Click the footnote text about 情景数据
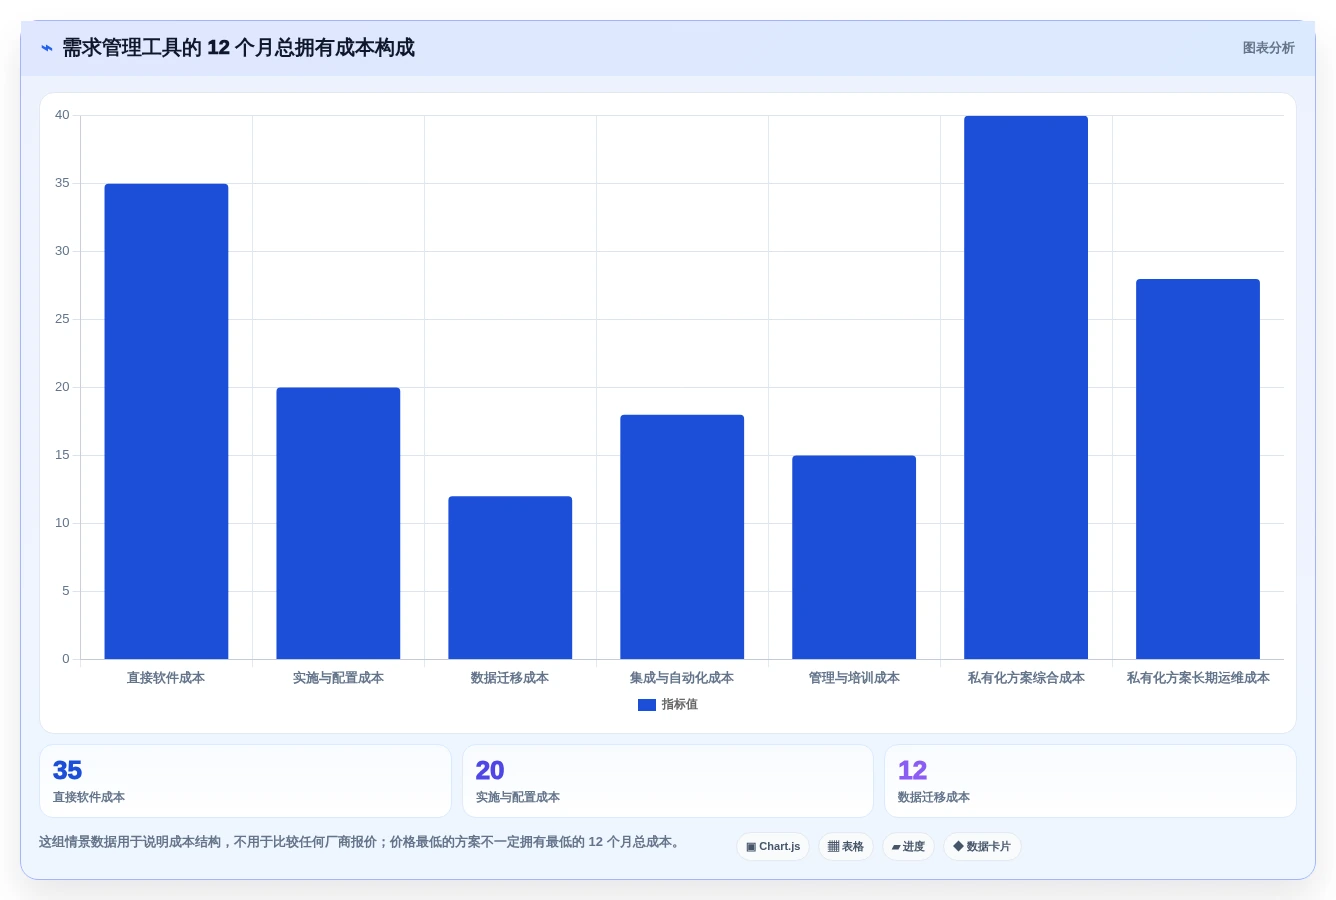 point(362,842)
